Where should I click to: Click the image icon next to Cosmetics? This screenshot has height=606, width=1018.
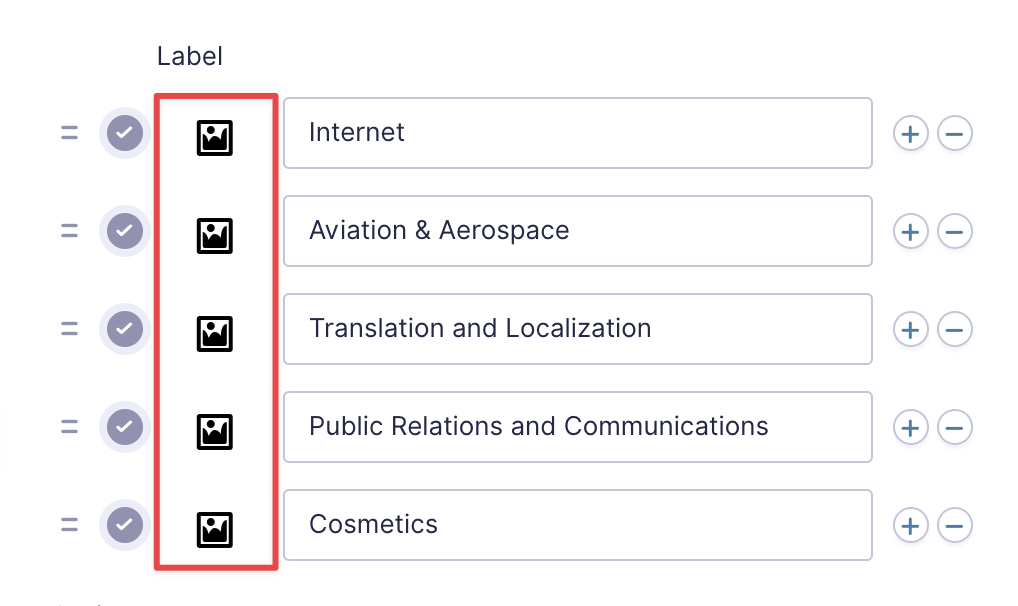[214, 530]
